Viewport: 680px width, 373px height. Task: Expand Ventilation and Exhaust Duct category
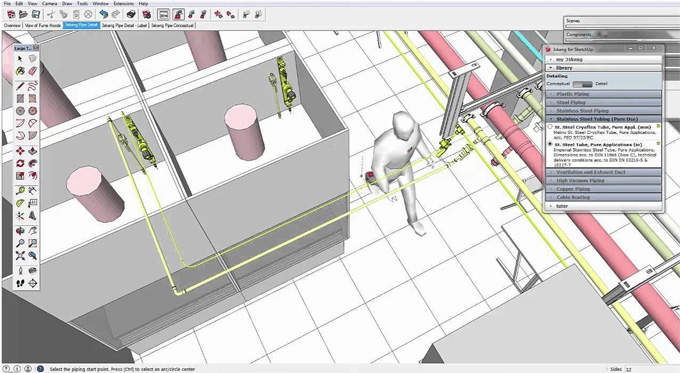coord(604,172)
